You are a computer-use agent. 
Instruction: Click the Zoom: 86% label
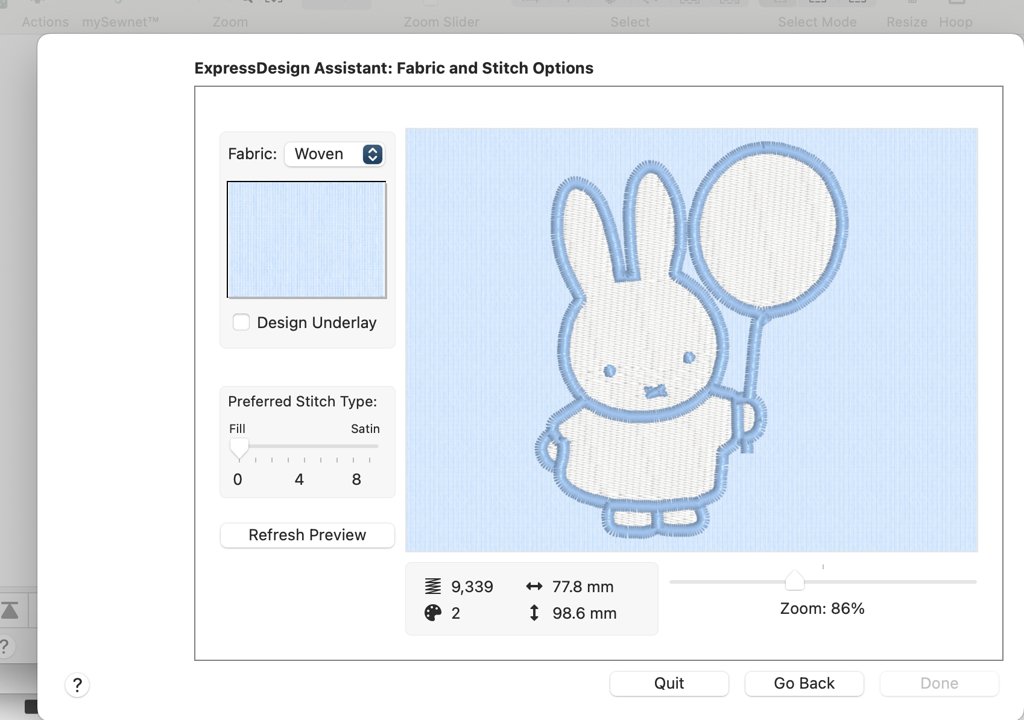(822, 608)
